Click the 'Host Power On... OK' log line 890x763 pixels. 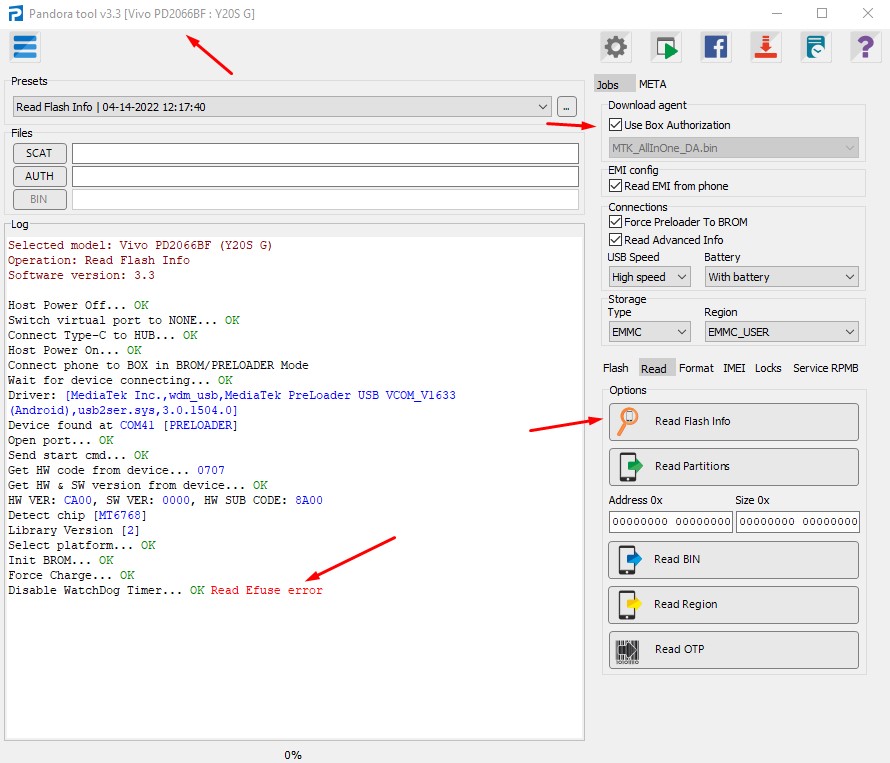(75, 350)
